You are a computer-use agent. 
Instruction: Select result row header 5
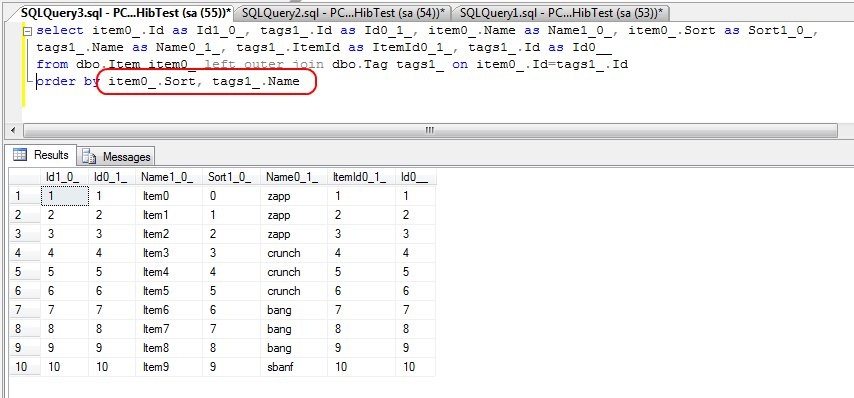25,272
